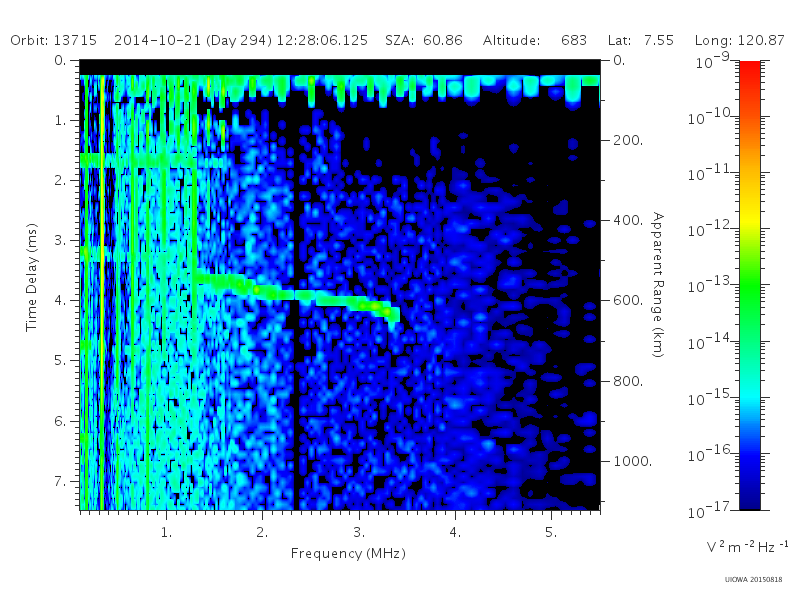800x600 pixels.
Task: Click the altitude value '683'
Action: (x=574, y=40)
